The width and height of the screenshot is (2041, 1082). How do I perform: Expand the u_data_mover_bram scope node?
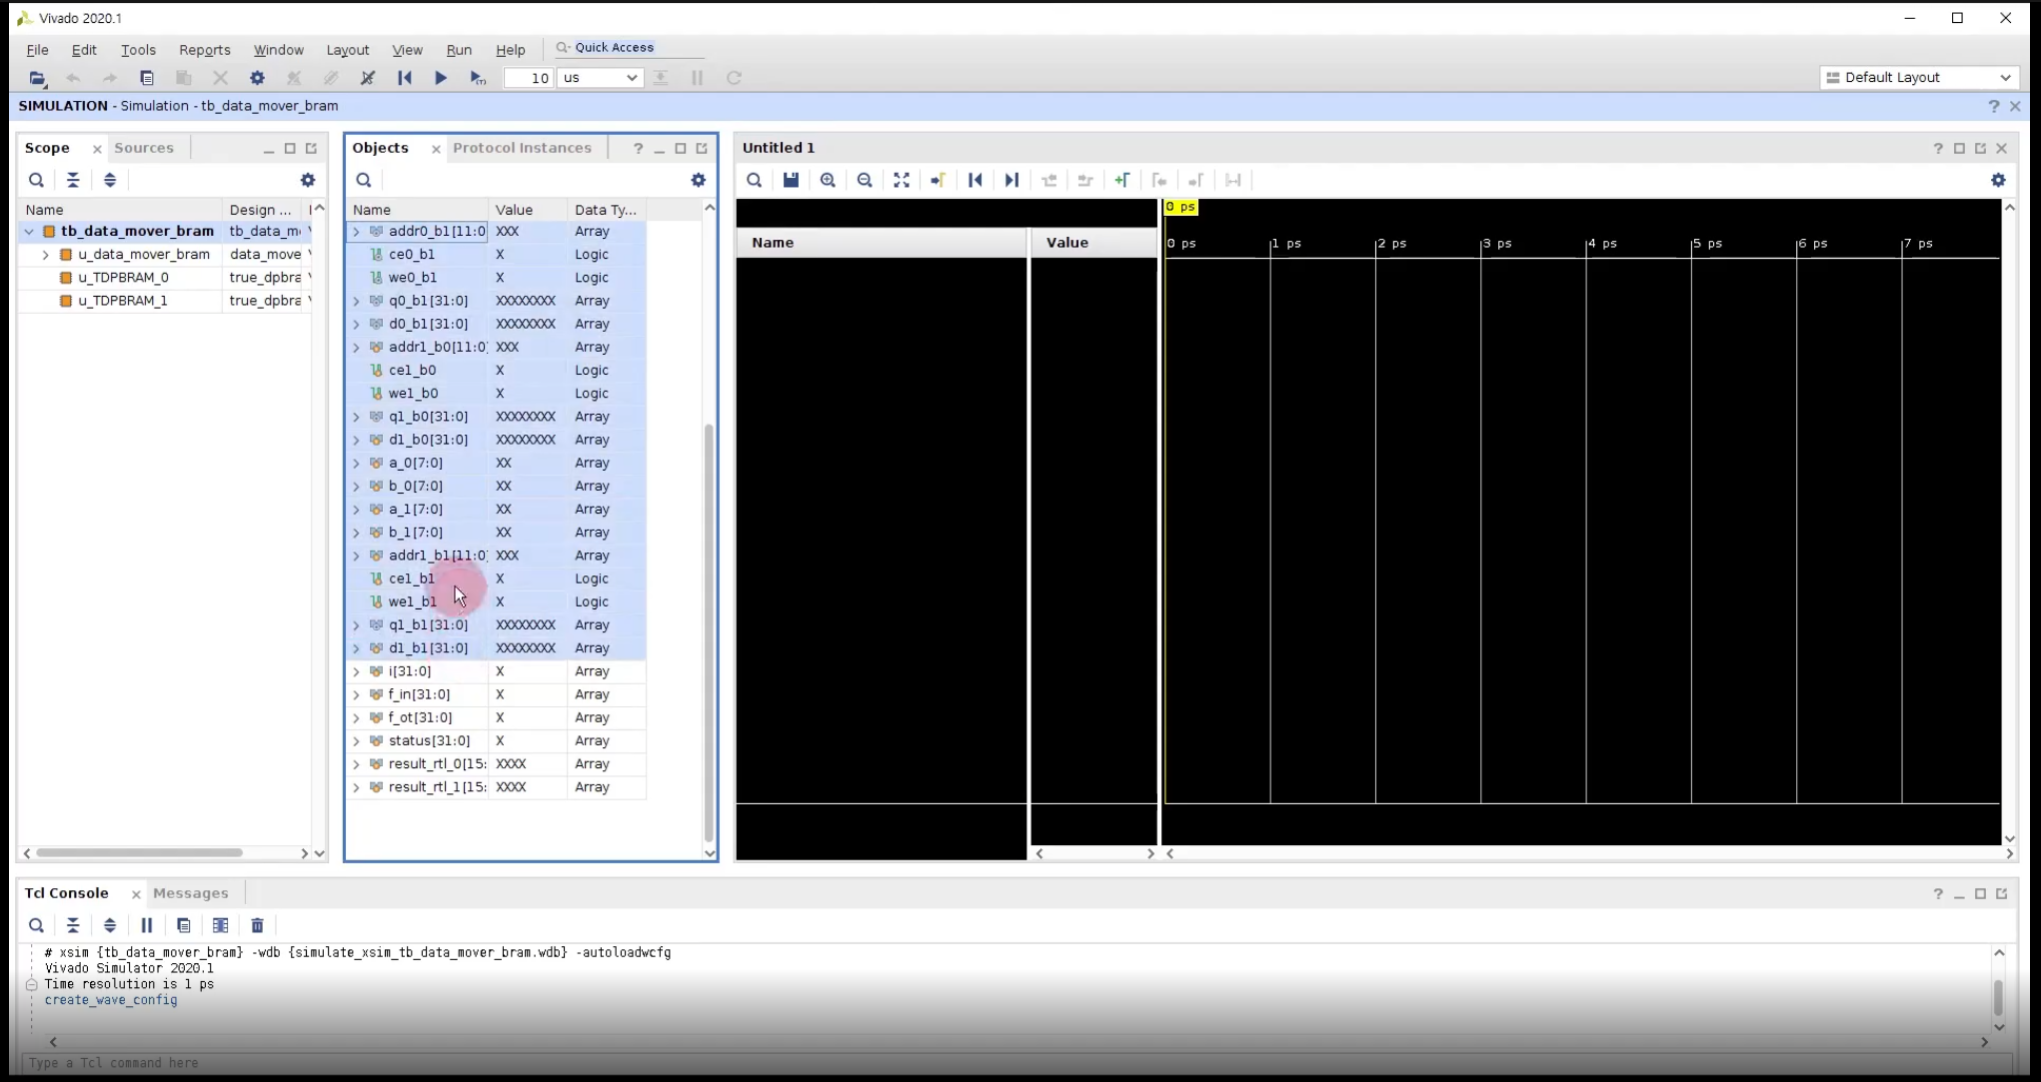pos(46,255)
